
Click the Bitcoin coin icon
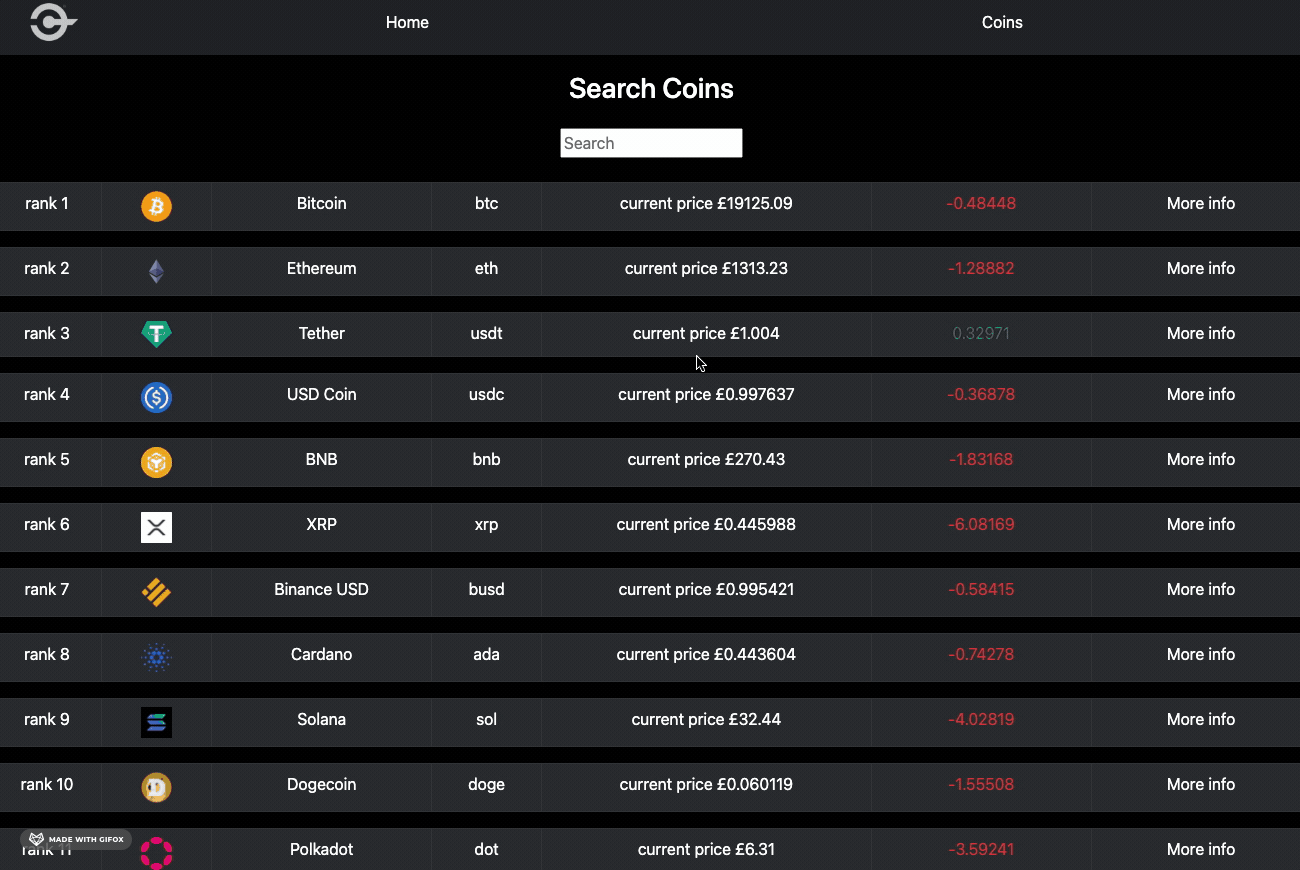(x=156, y=206)
